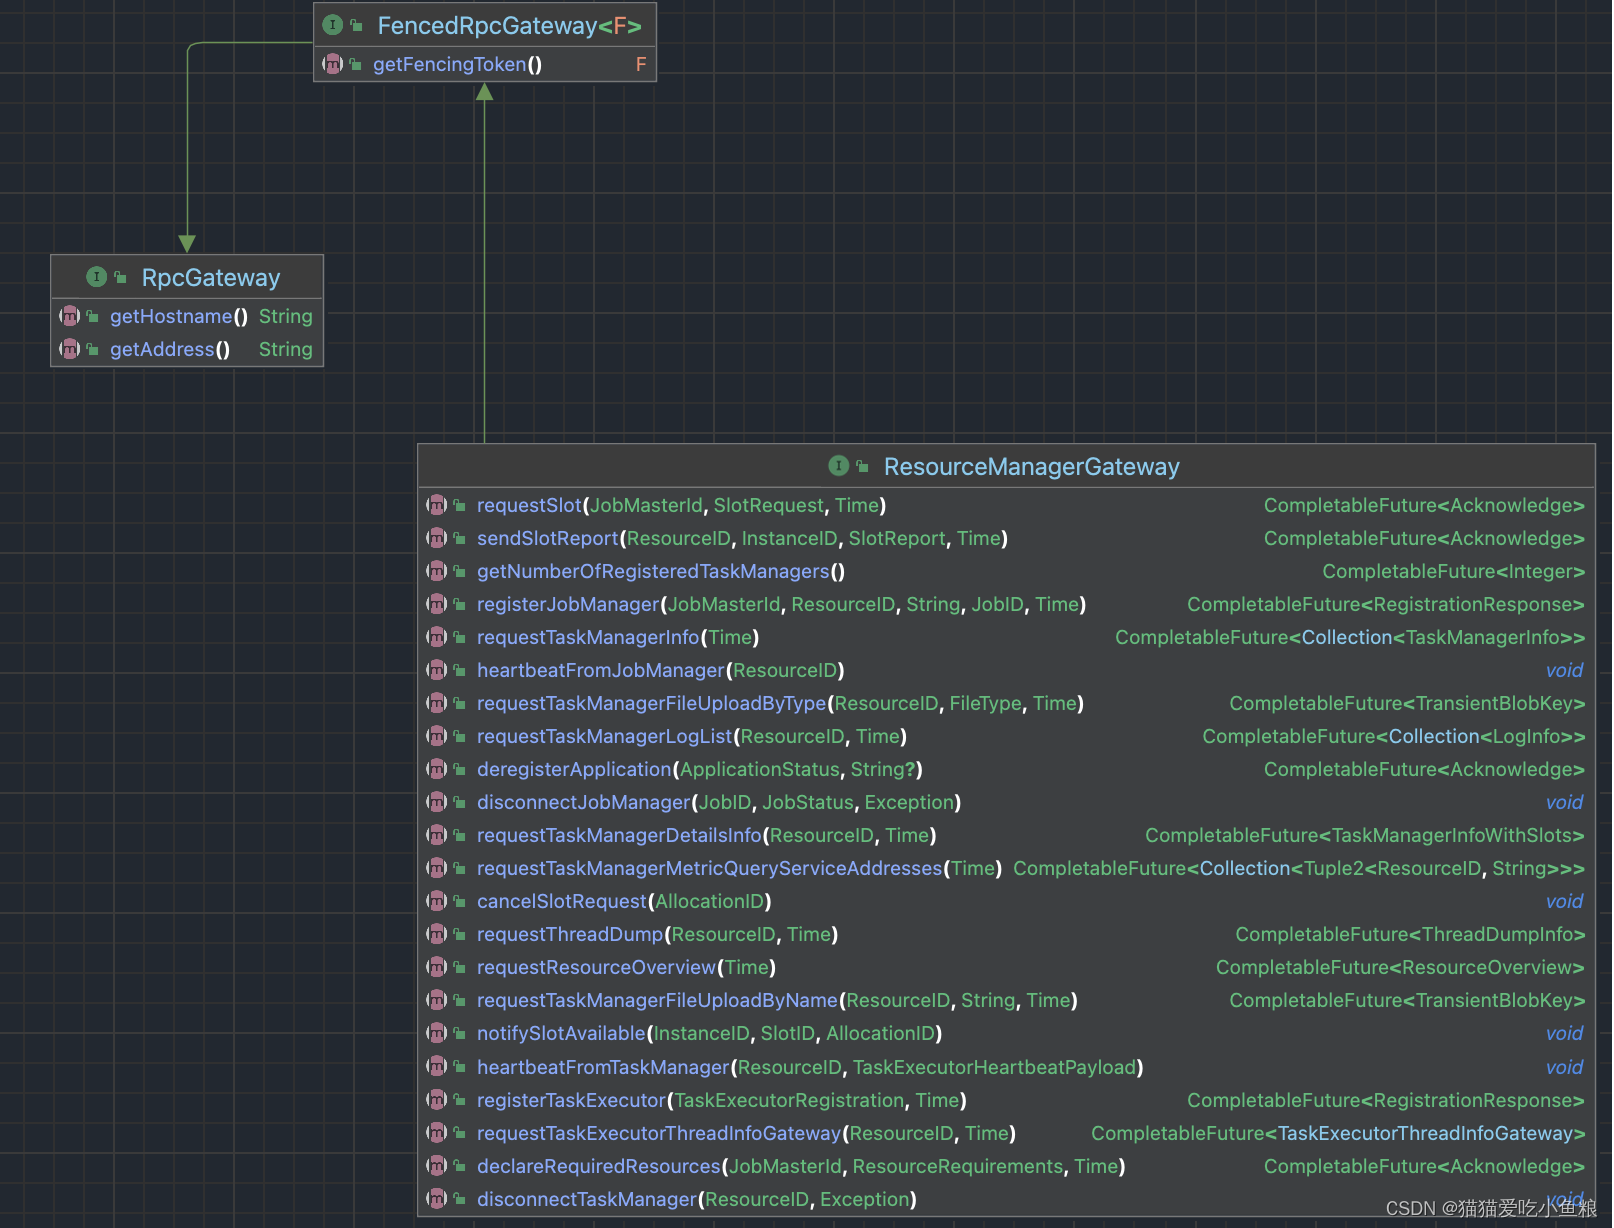The image size is (1614, 1228).
Task: Click the CompletableFuture<Integer> return type
Action: 1454,572
